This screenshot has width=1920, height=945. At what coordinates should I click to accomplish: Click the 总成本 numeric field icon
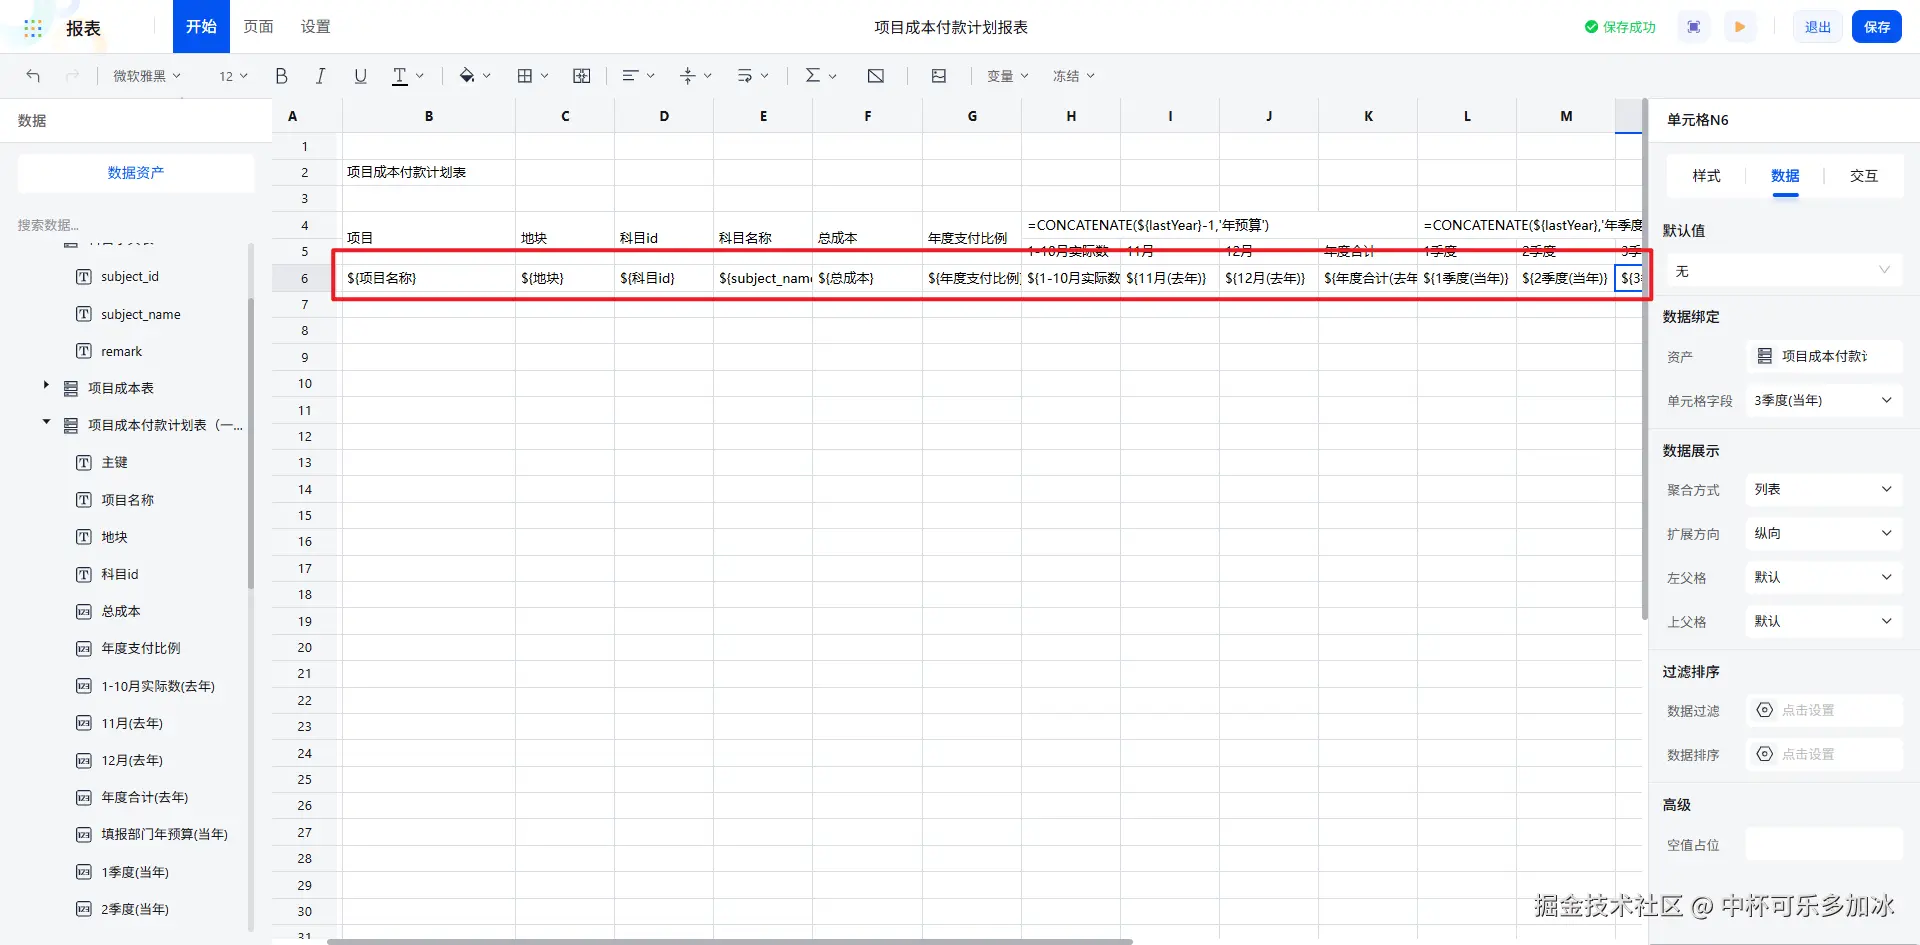pos(84,611)
